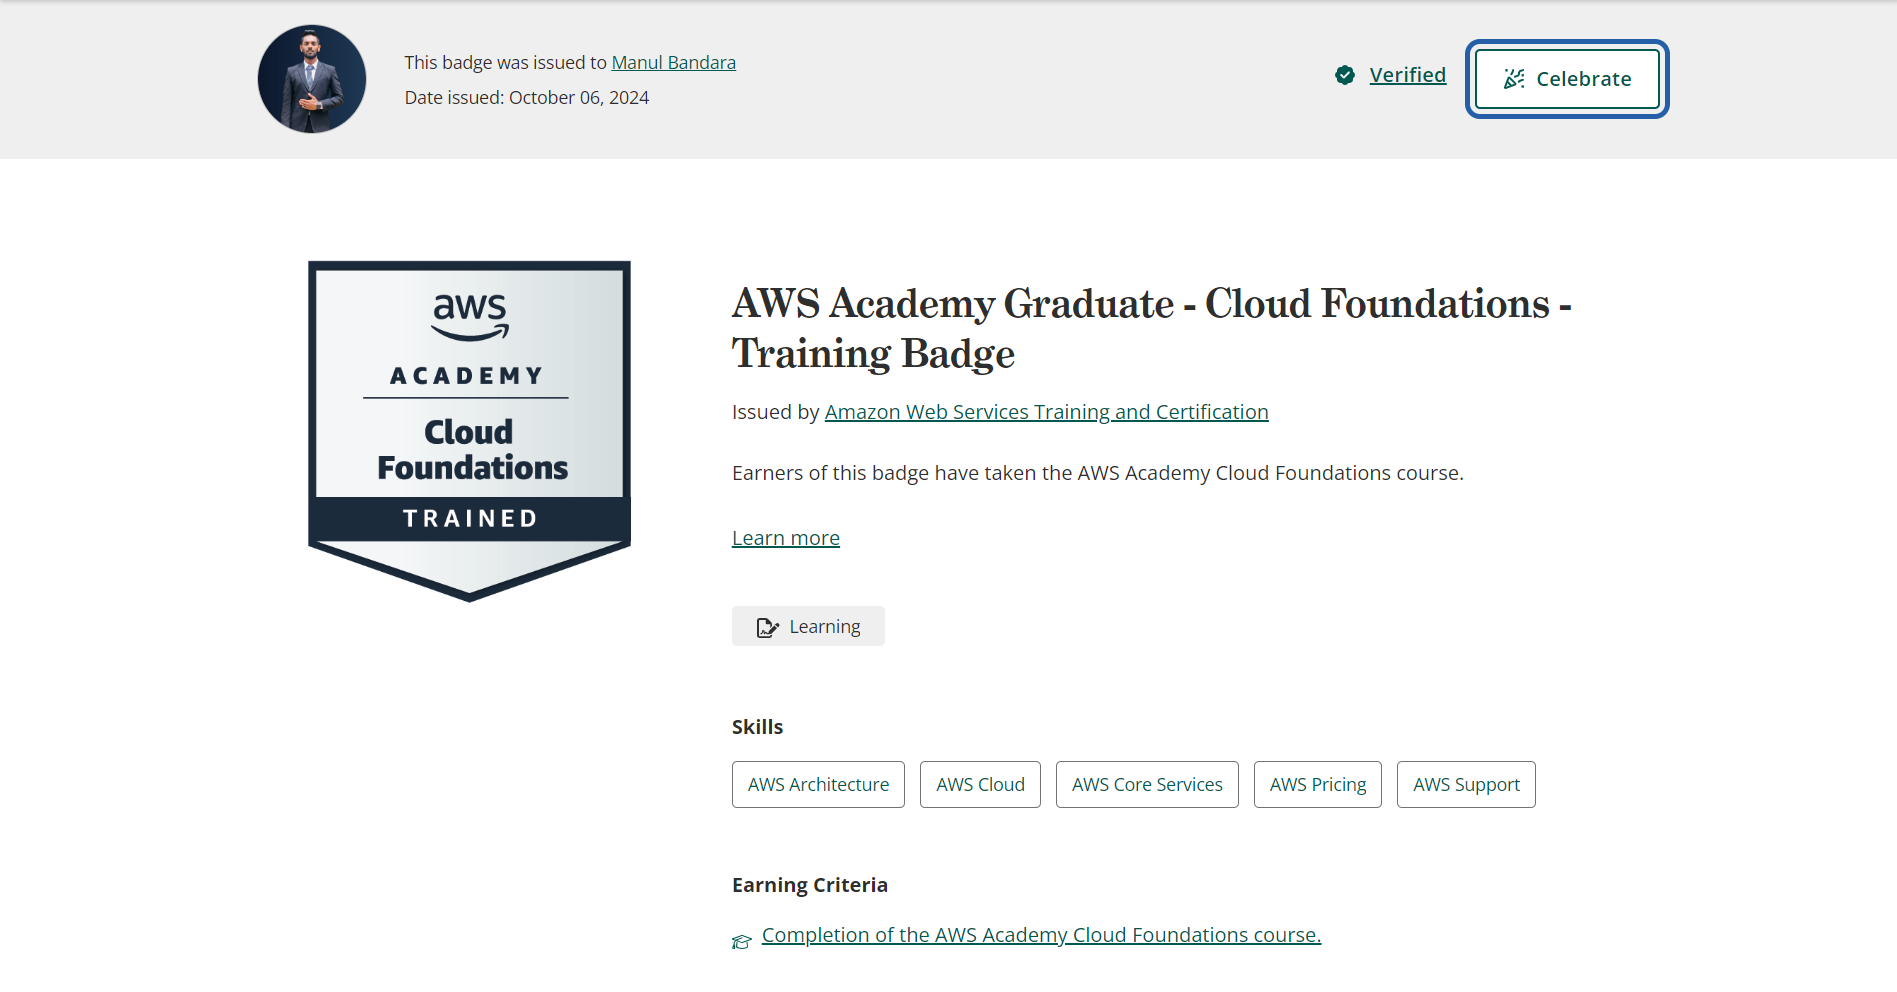1897x992 pixels.
Task: Click the completion of Cloud Foundations course link
Action: (x=1040, y=934)
